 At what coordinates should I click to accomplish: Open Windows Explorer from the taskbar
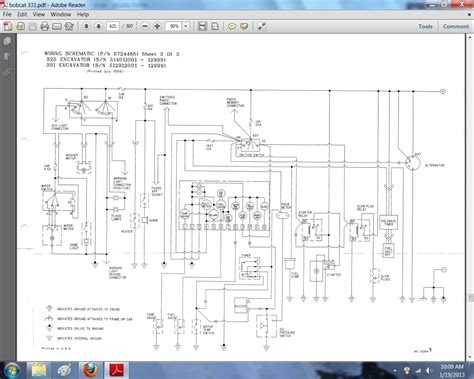click(39, 370)
